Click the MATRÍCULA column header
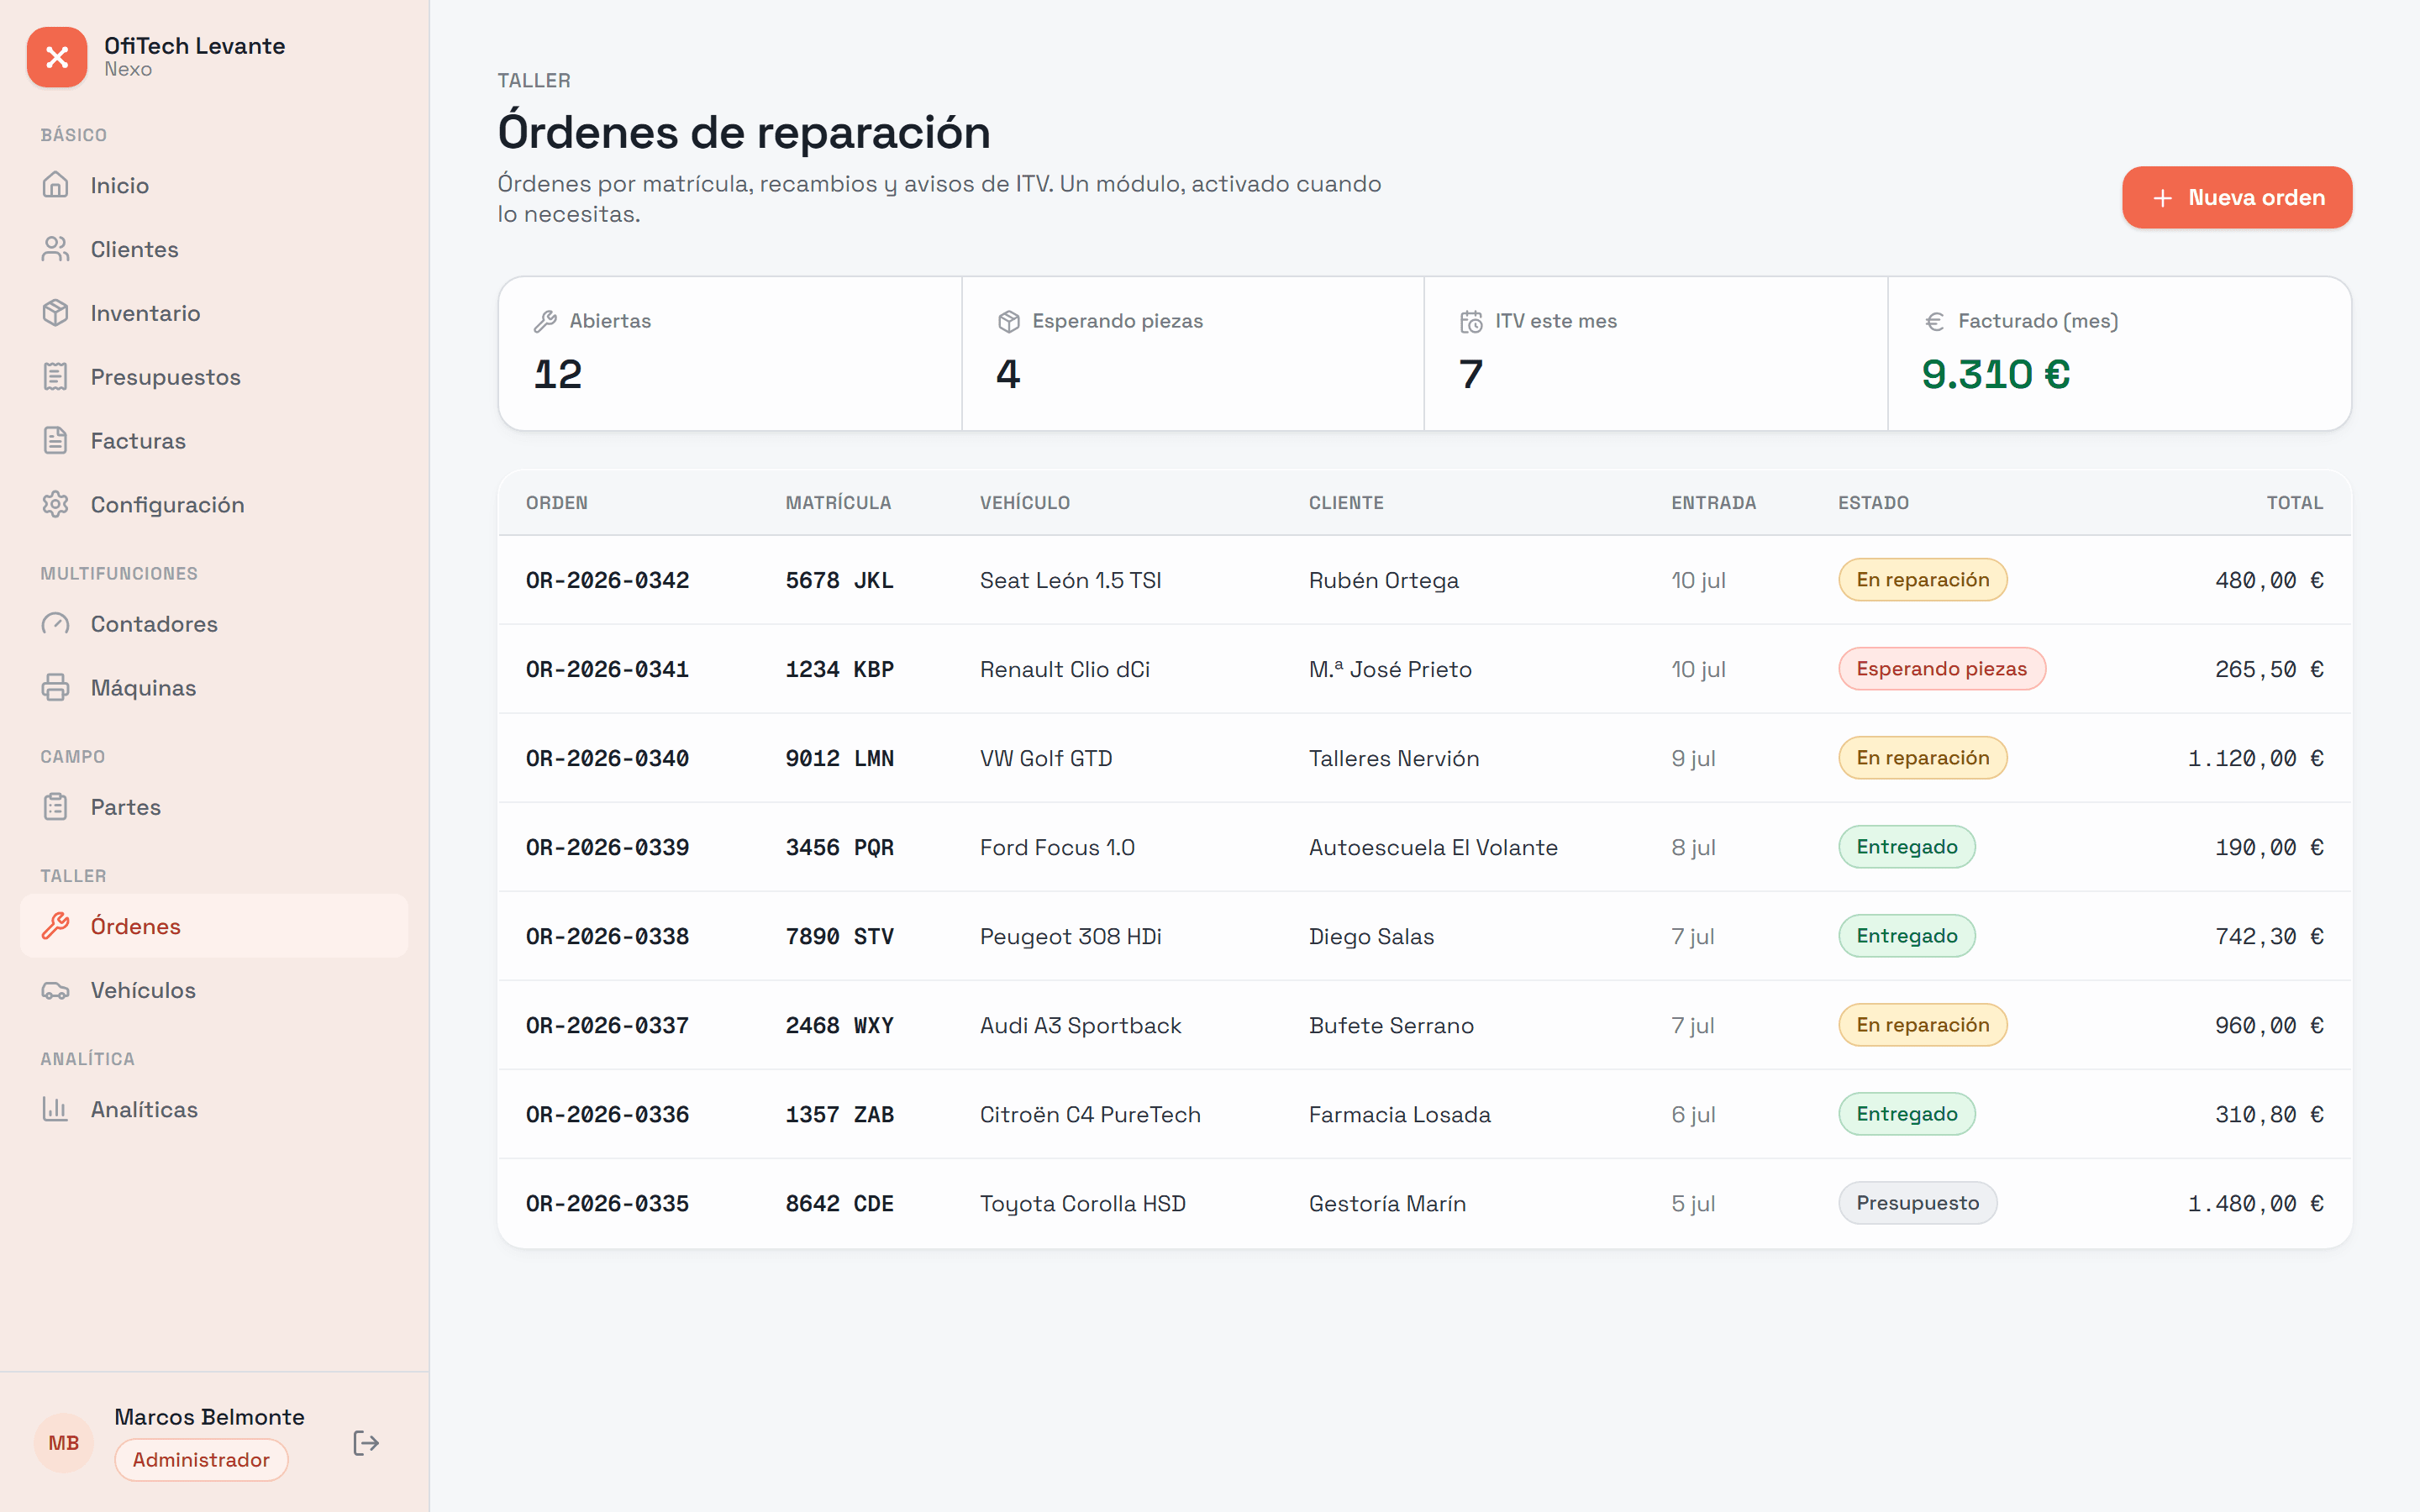 (838, 503)
